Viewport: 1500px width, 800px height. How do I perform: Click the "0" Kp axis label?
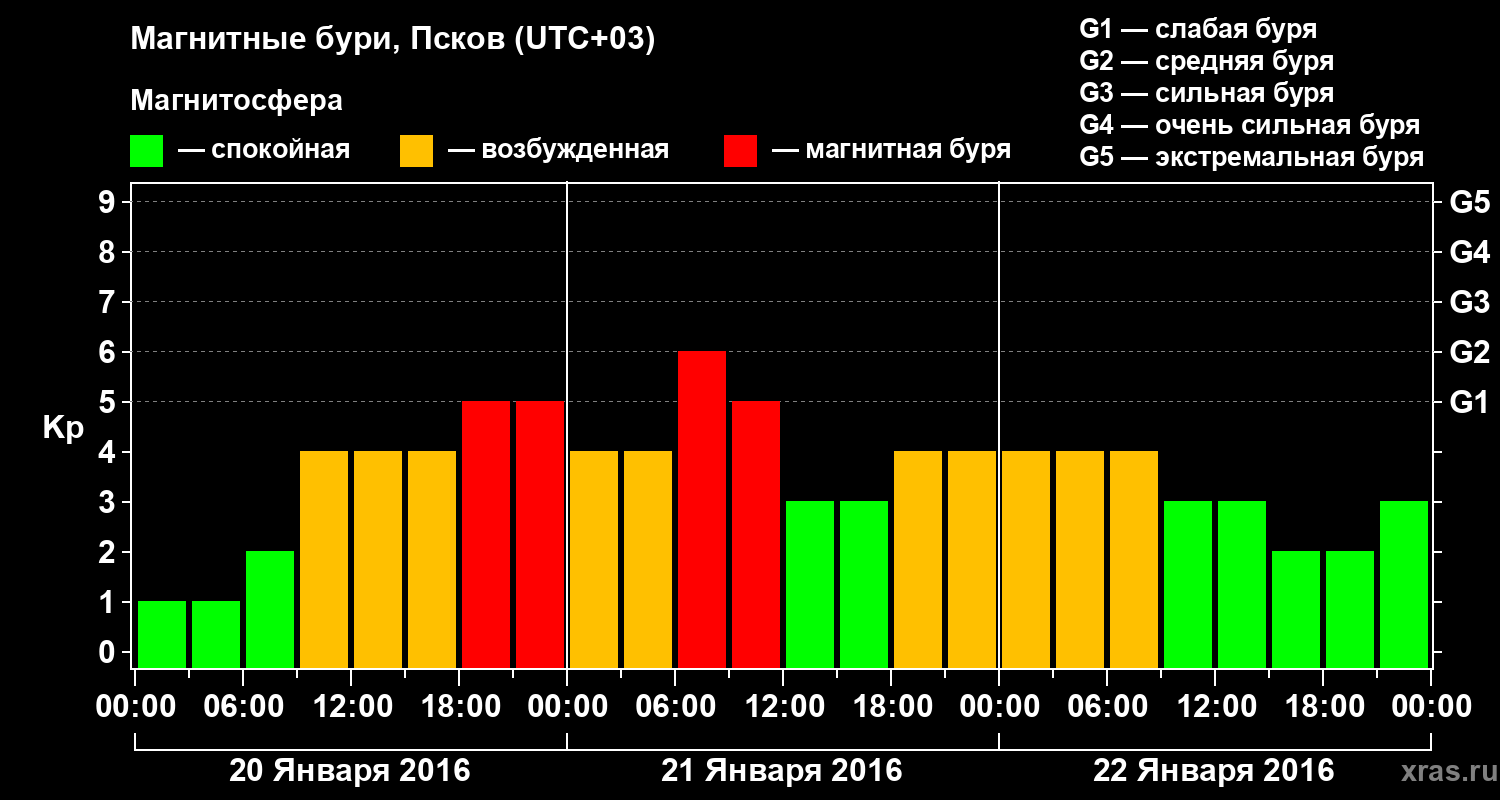pos(108,652)
